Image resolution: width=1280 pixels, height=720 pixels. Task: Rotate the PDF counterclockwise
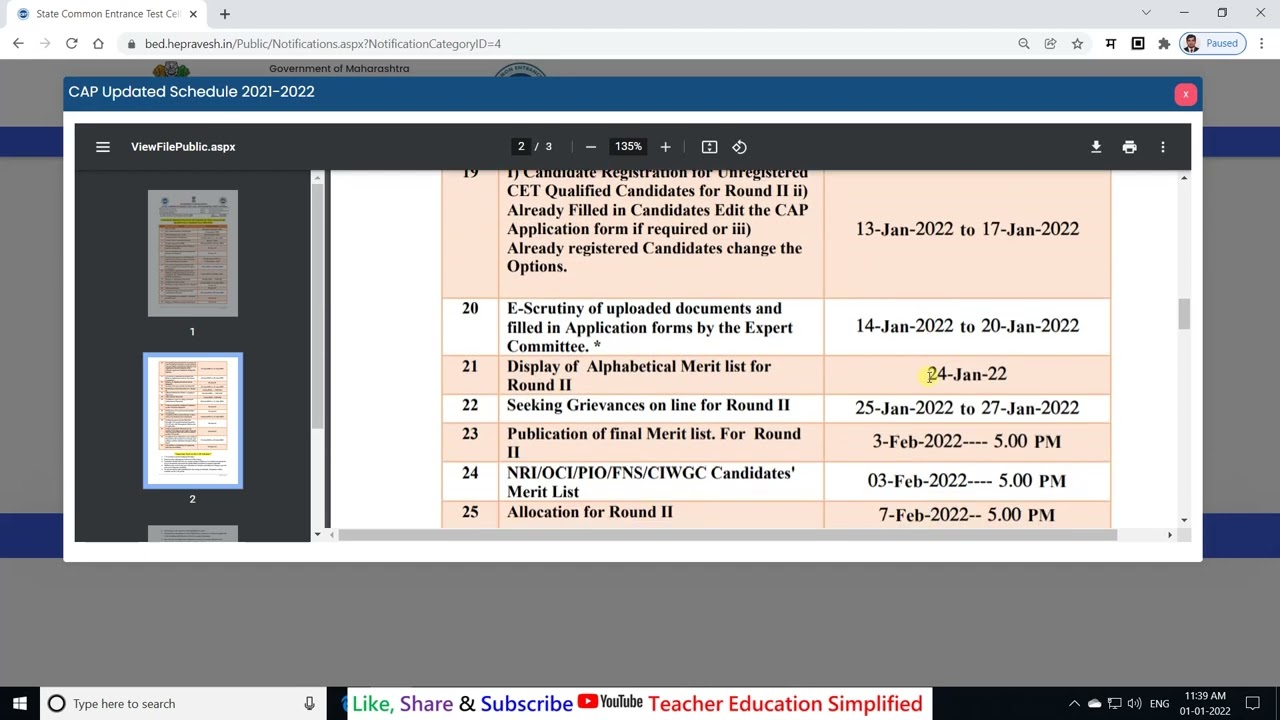tap(739, 147)
